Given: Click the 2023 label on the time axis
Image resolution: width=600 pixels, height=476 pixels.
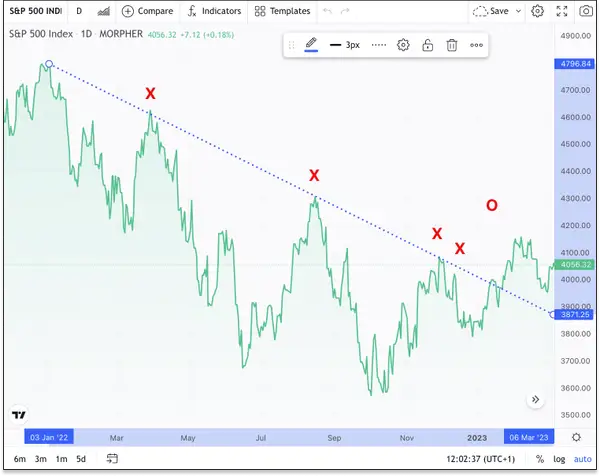Looking at the screenshot, I should pos(477,437).
